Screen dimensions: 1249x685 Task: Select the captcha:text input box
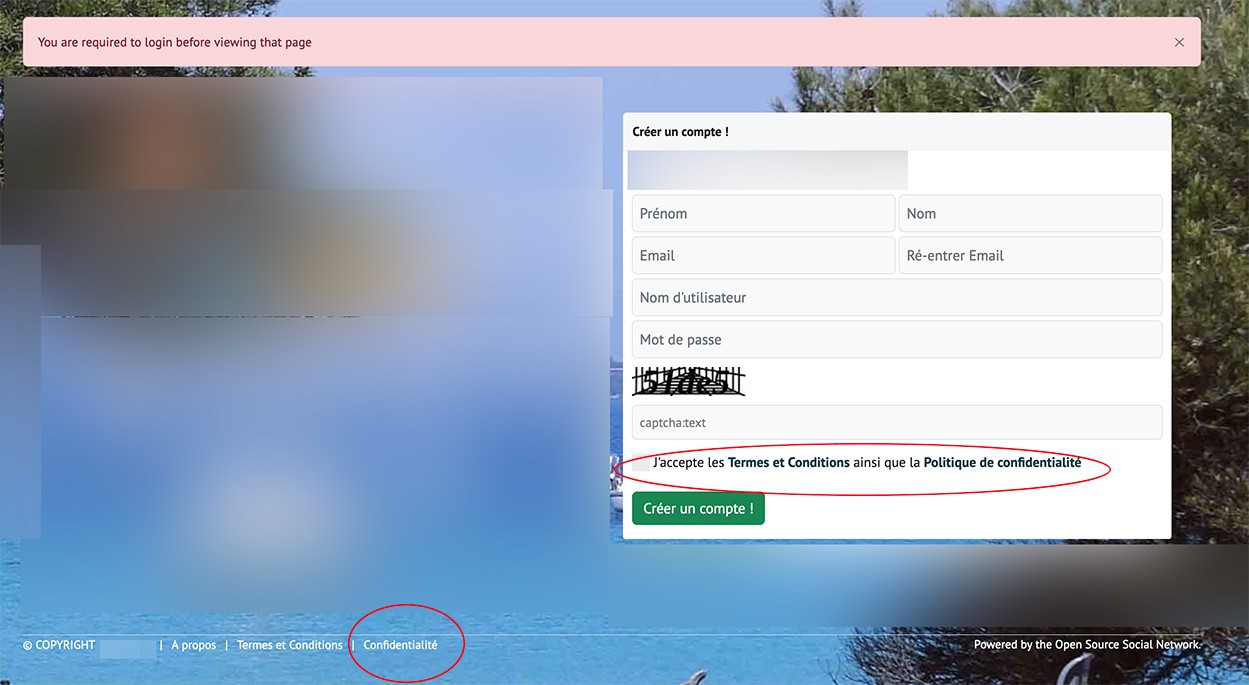click(896, 422)
